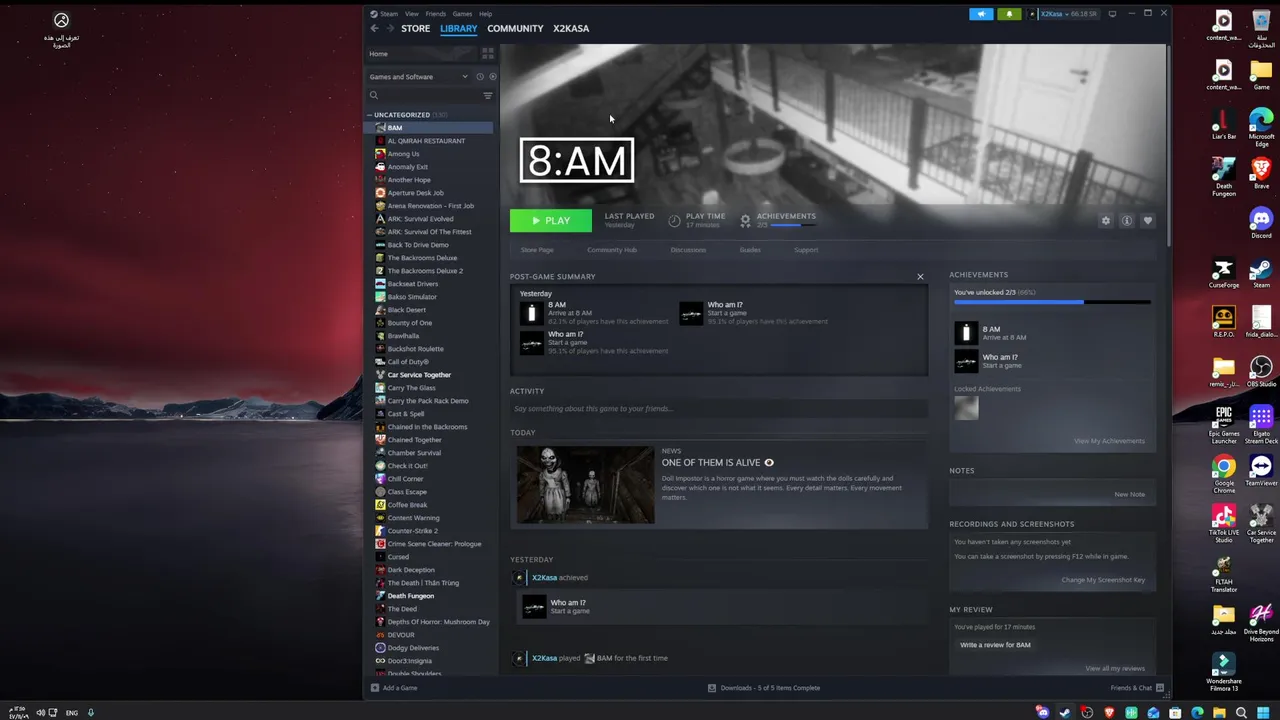Open Steam announcements megaphone icon
Screen dimensions: 1280x720
tap(981, 14)
